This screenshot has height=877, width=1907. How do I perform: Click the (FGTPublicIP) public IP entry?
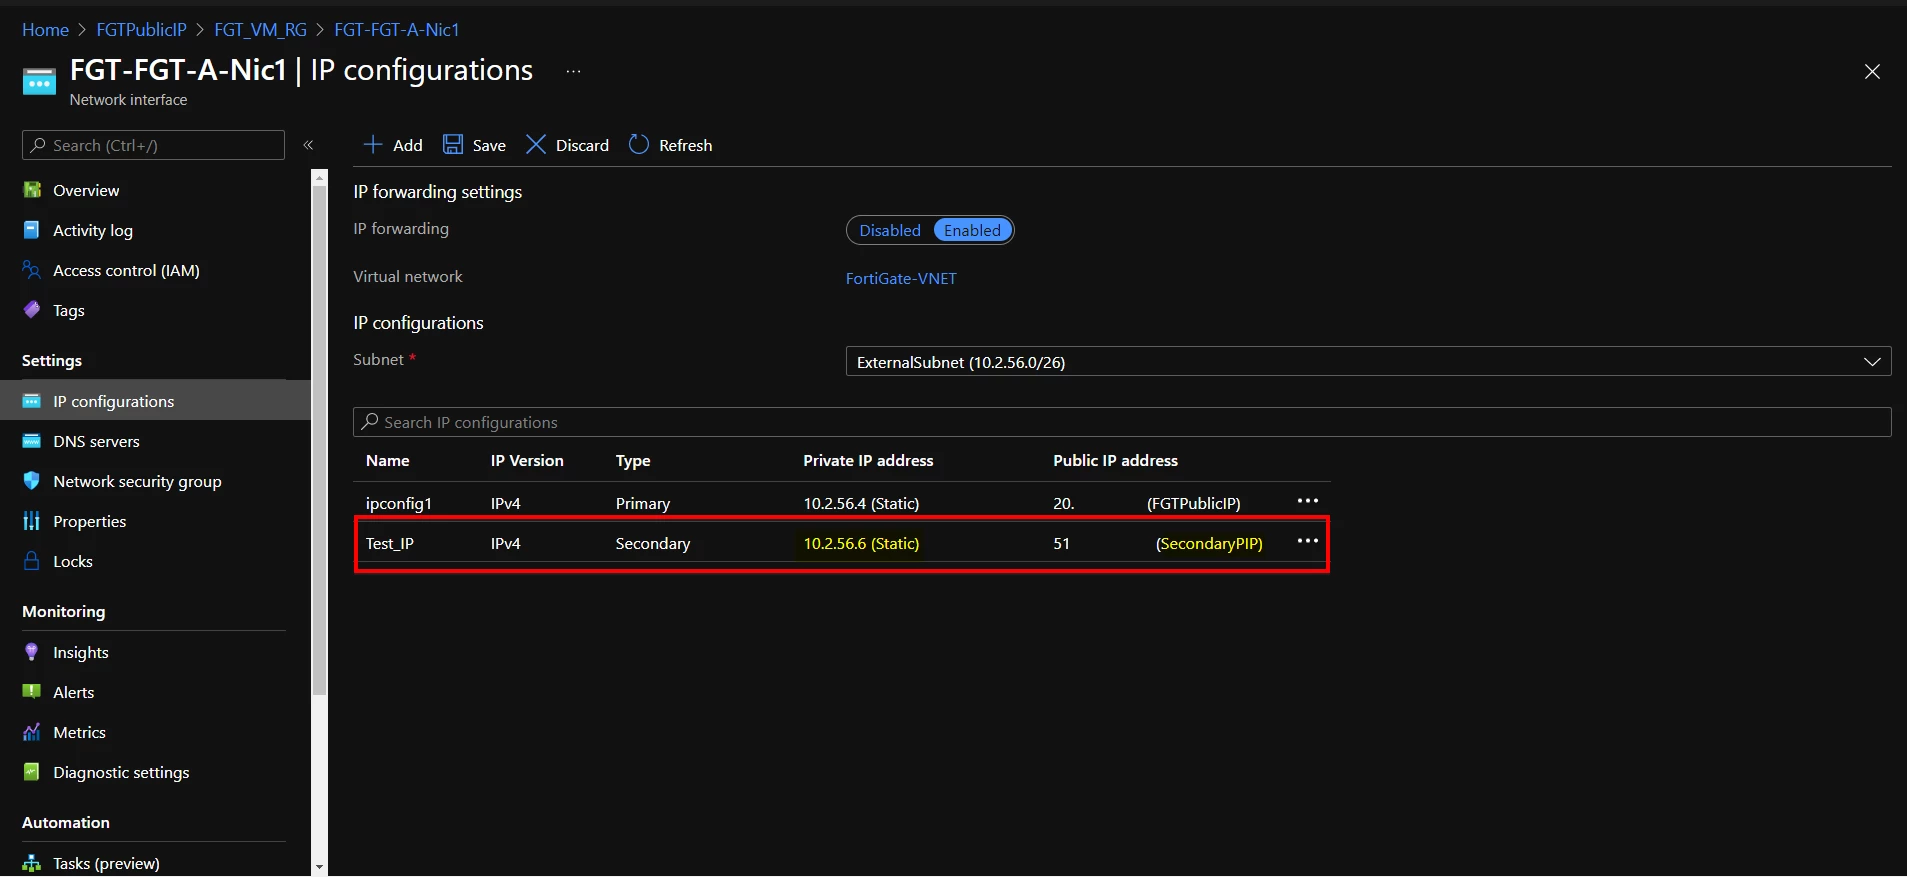[1194, 503]
